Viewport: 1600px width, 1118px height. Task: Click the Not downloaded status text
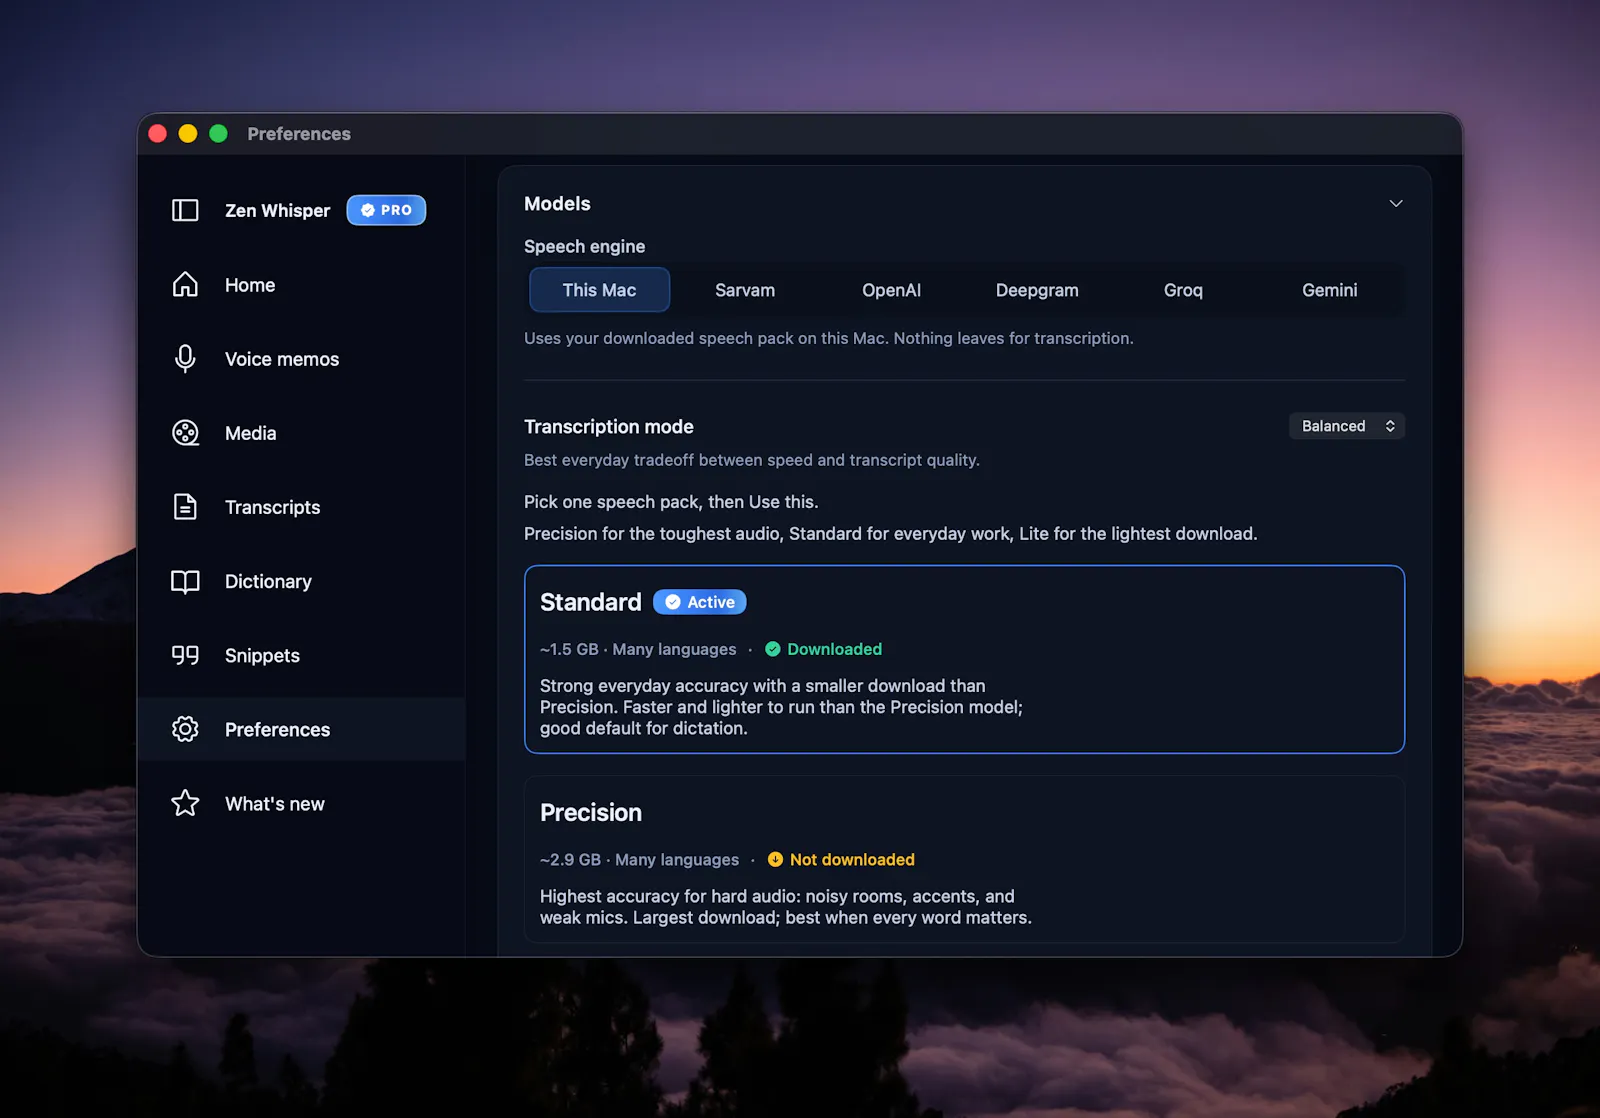852,859
